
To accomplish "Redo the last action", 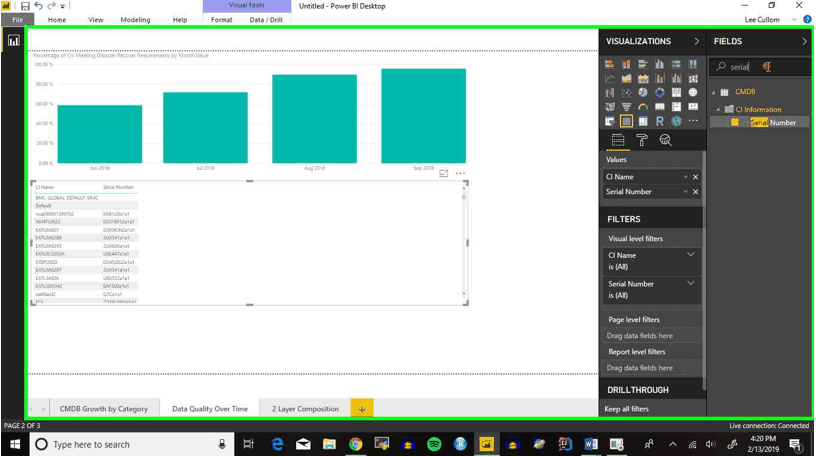I will (51, 6).
